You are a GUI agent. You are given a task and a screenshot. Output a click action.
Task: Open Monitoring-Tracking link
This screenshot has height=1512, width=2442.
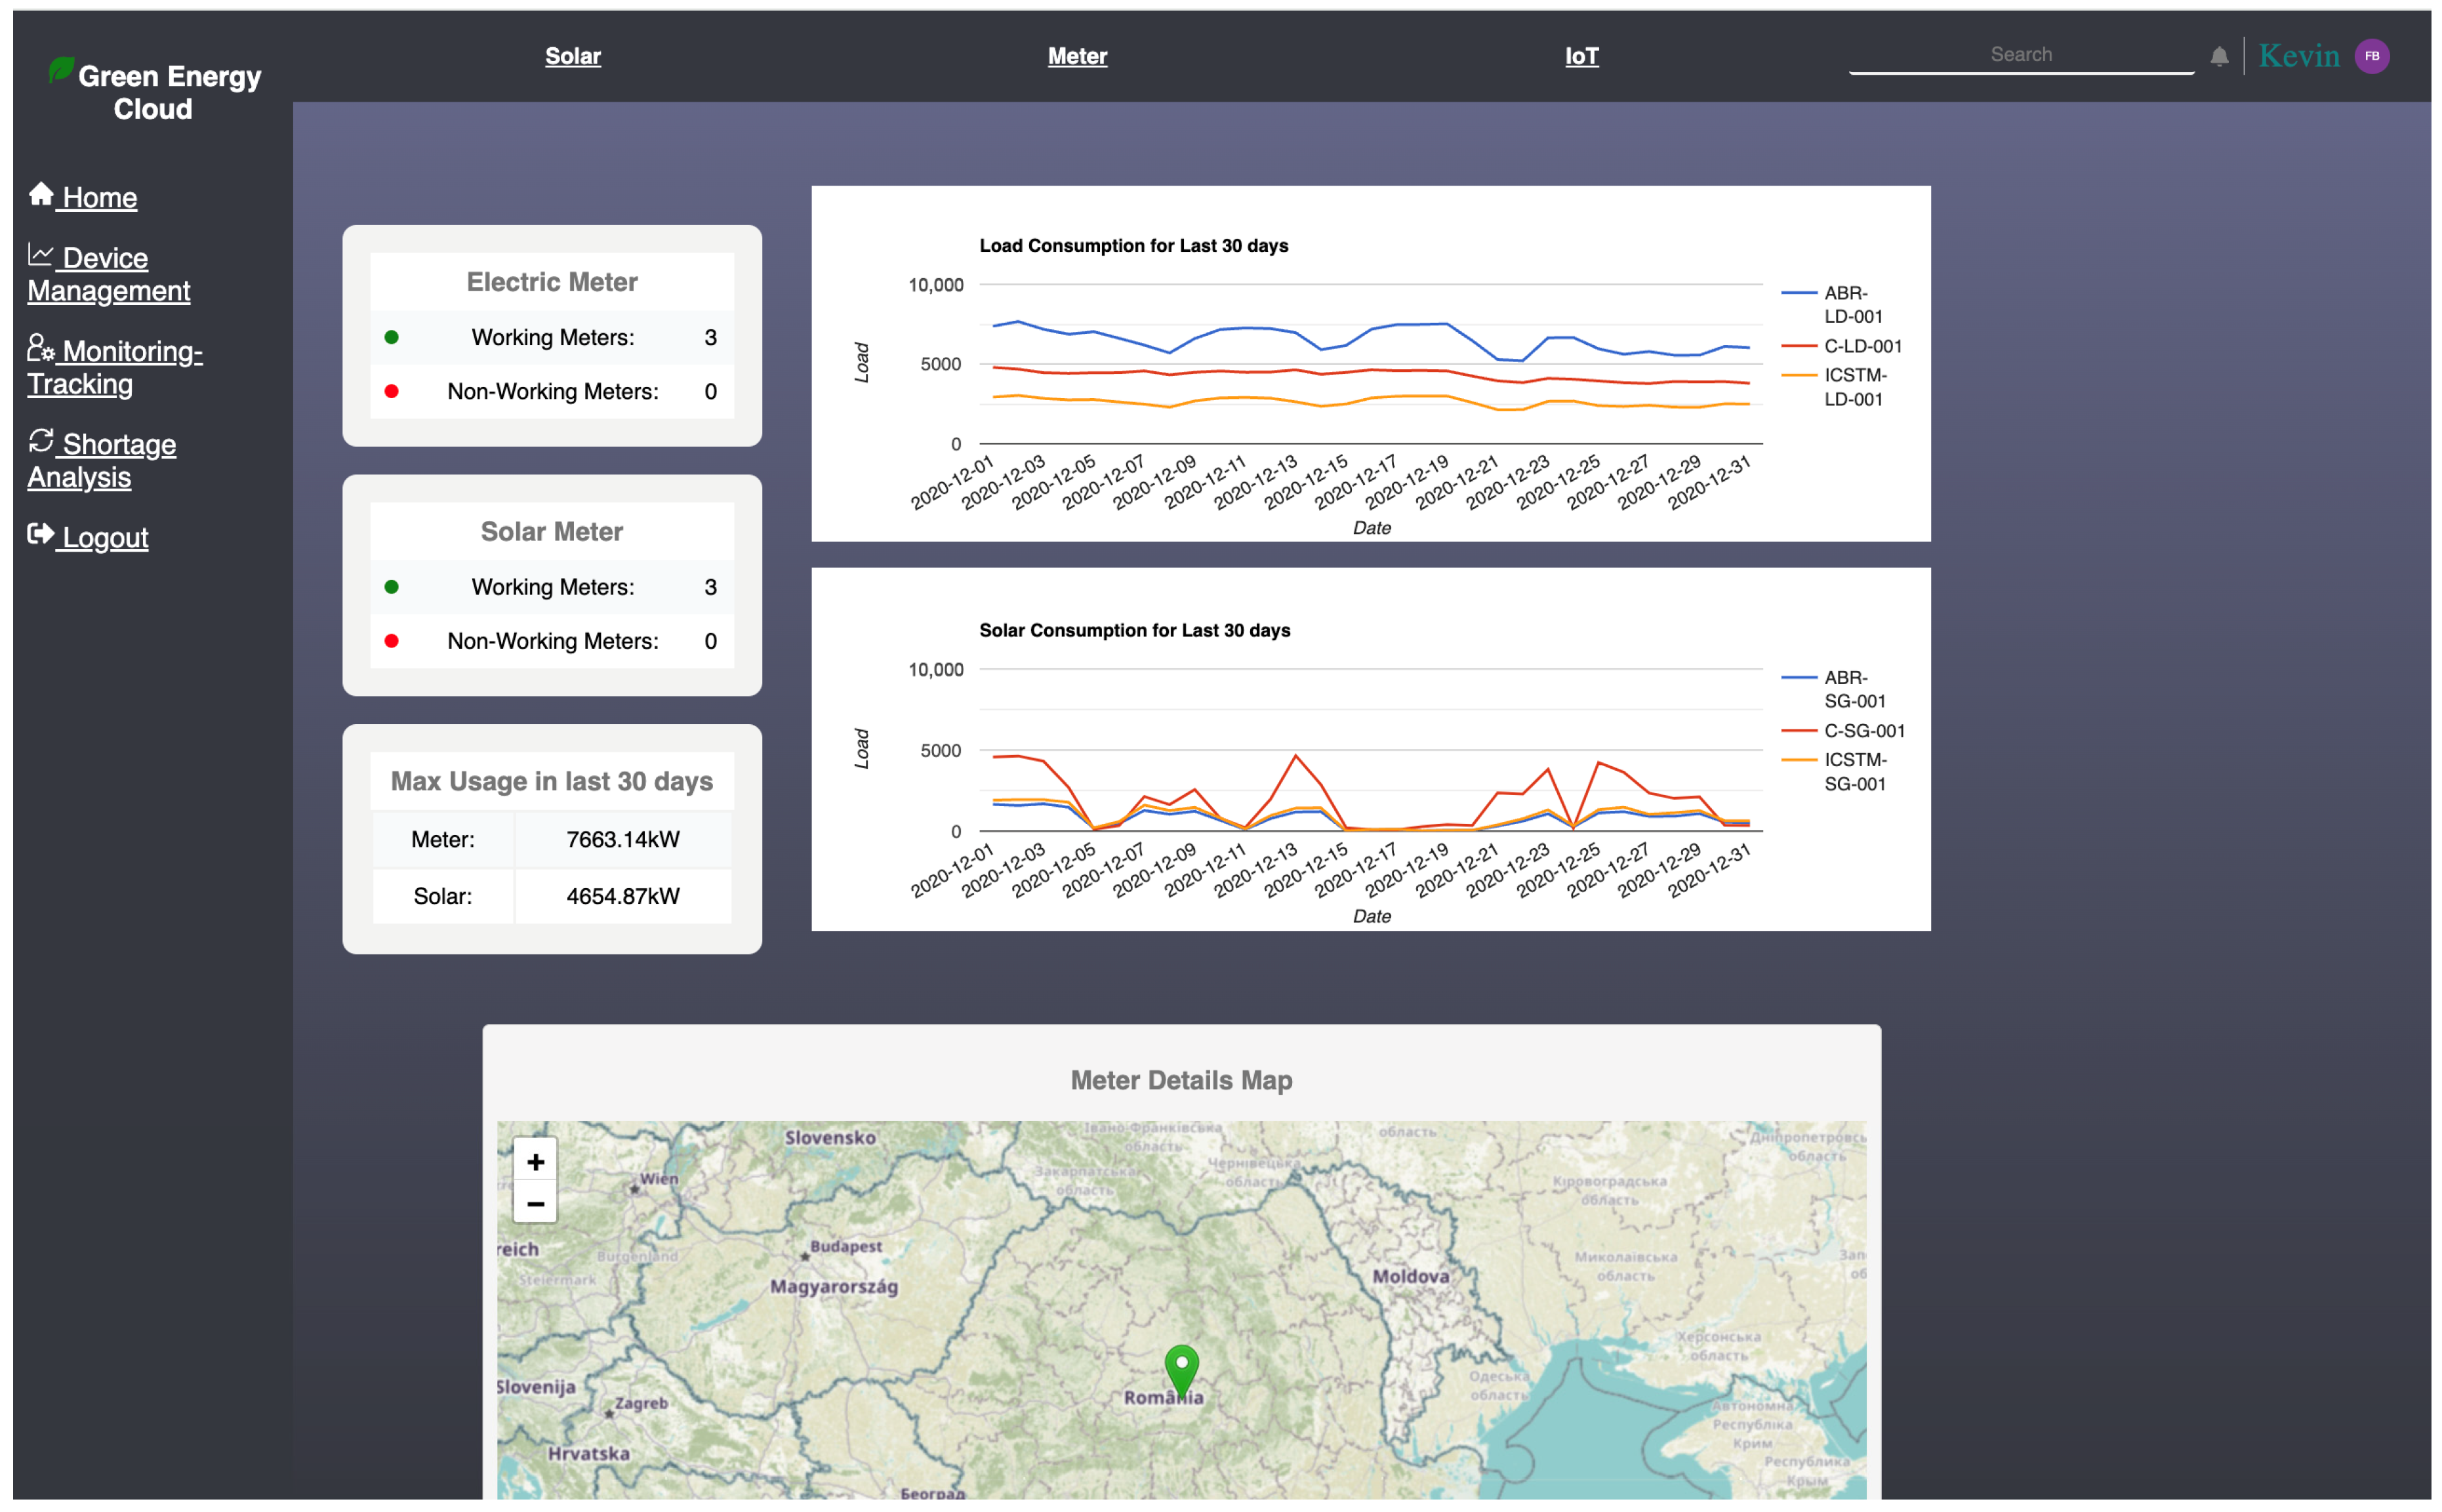[x=114, y=367]
